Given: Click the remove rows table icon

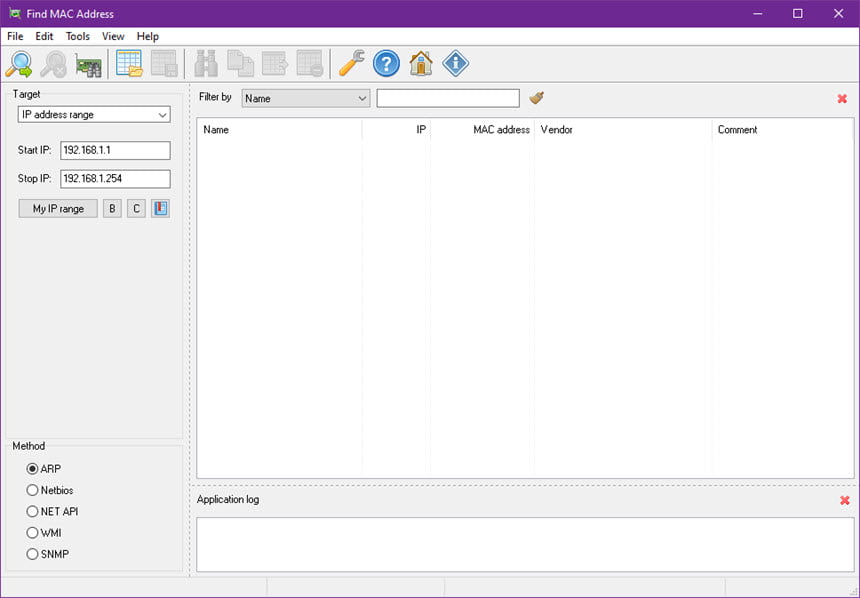Looking at the screenshot, I should pos(309,64).
